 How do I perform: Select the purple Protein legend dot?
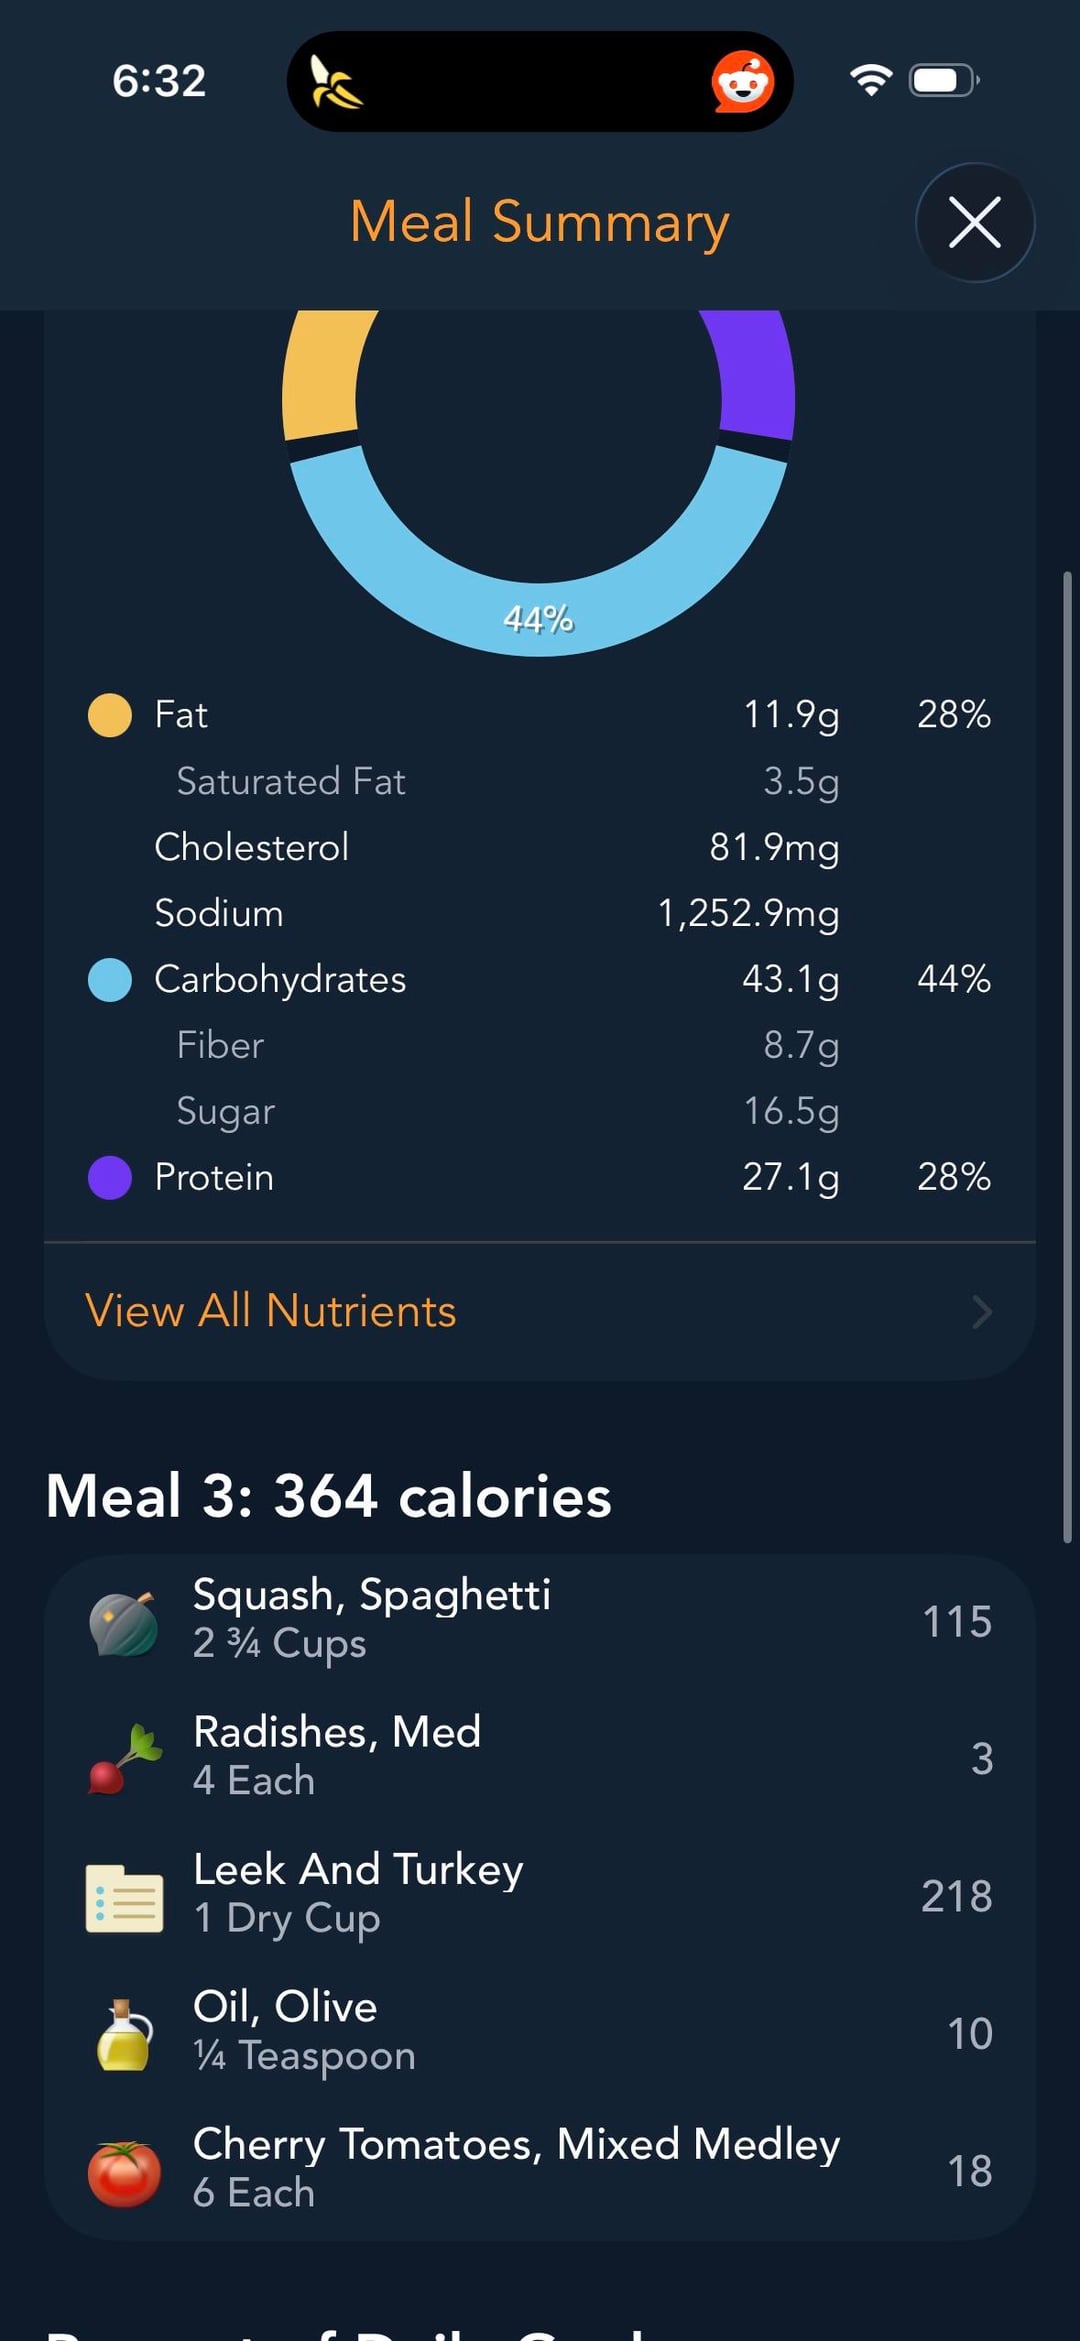pyautogui.click(x=110, y=1177)
